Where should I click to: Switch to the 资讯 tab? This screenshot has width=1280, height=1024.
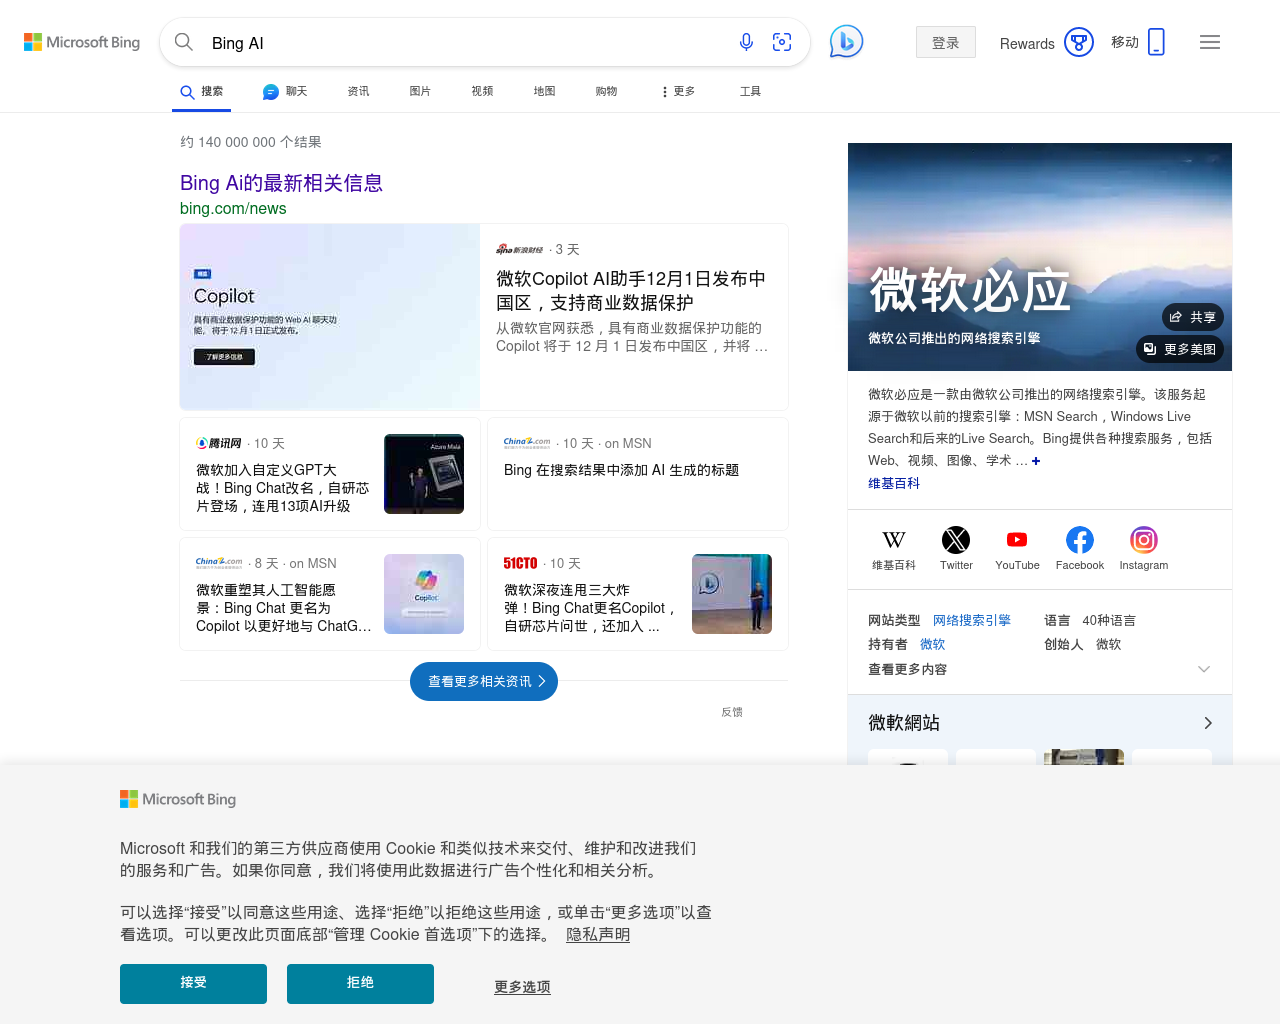tap(358, 91)
